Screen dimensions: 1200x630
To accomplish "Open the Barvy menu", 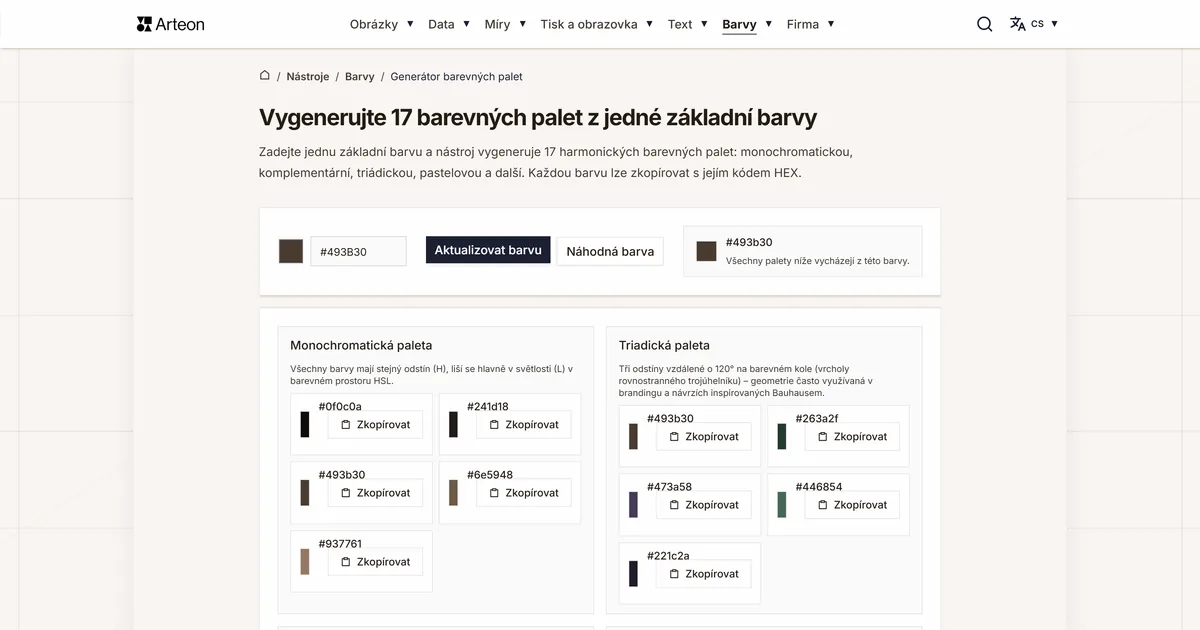I will (x=739, y=24).
